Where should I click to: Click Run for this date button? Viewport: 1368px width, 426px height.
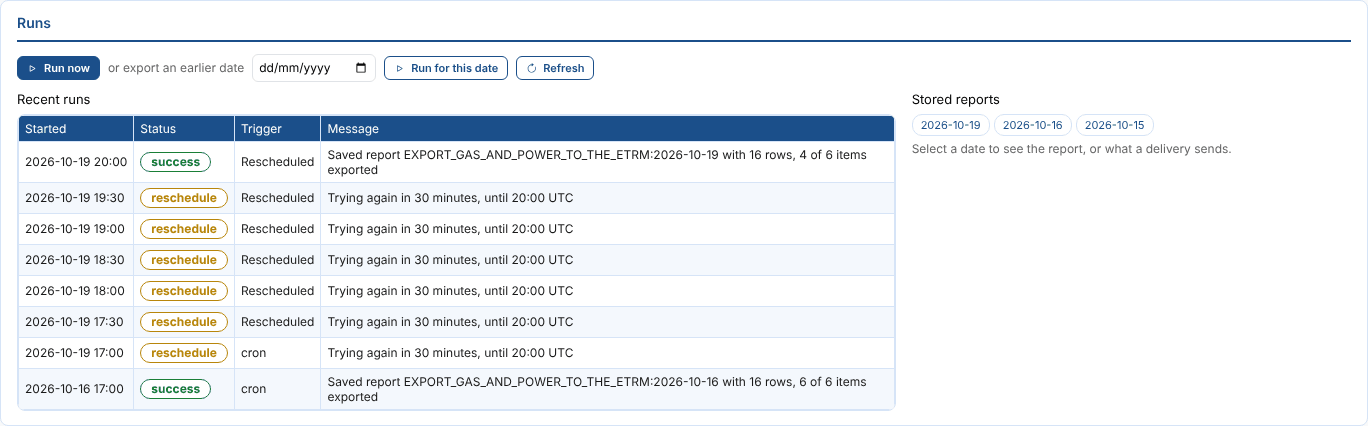click(446, 68)
